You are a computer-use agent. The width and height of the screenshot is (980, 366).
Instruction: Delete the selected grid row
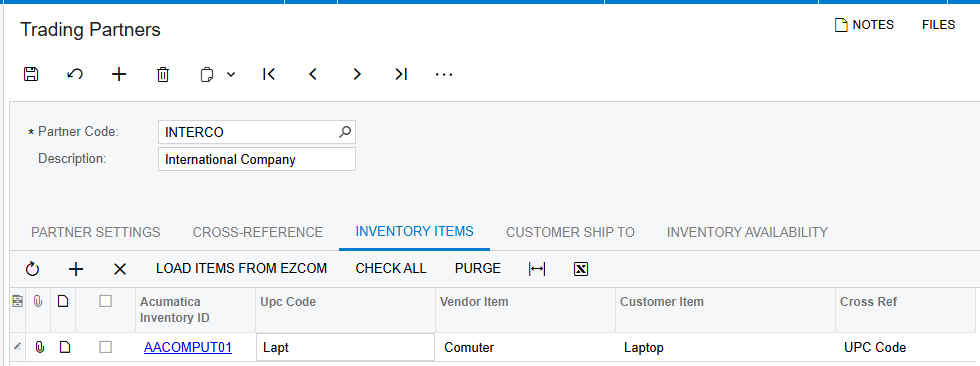[x=120, y=269]
